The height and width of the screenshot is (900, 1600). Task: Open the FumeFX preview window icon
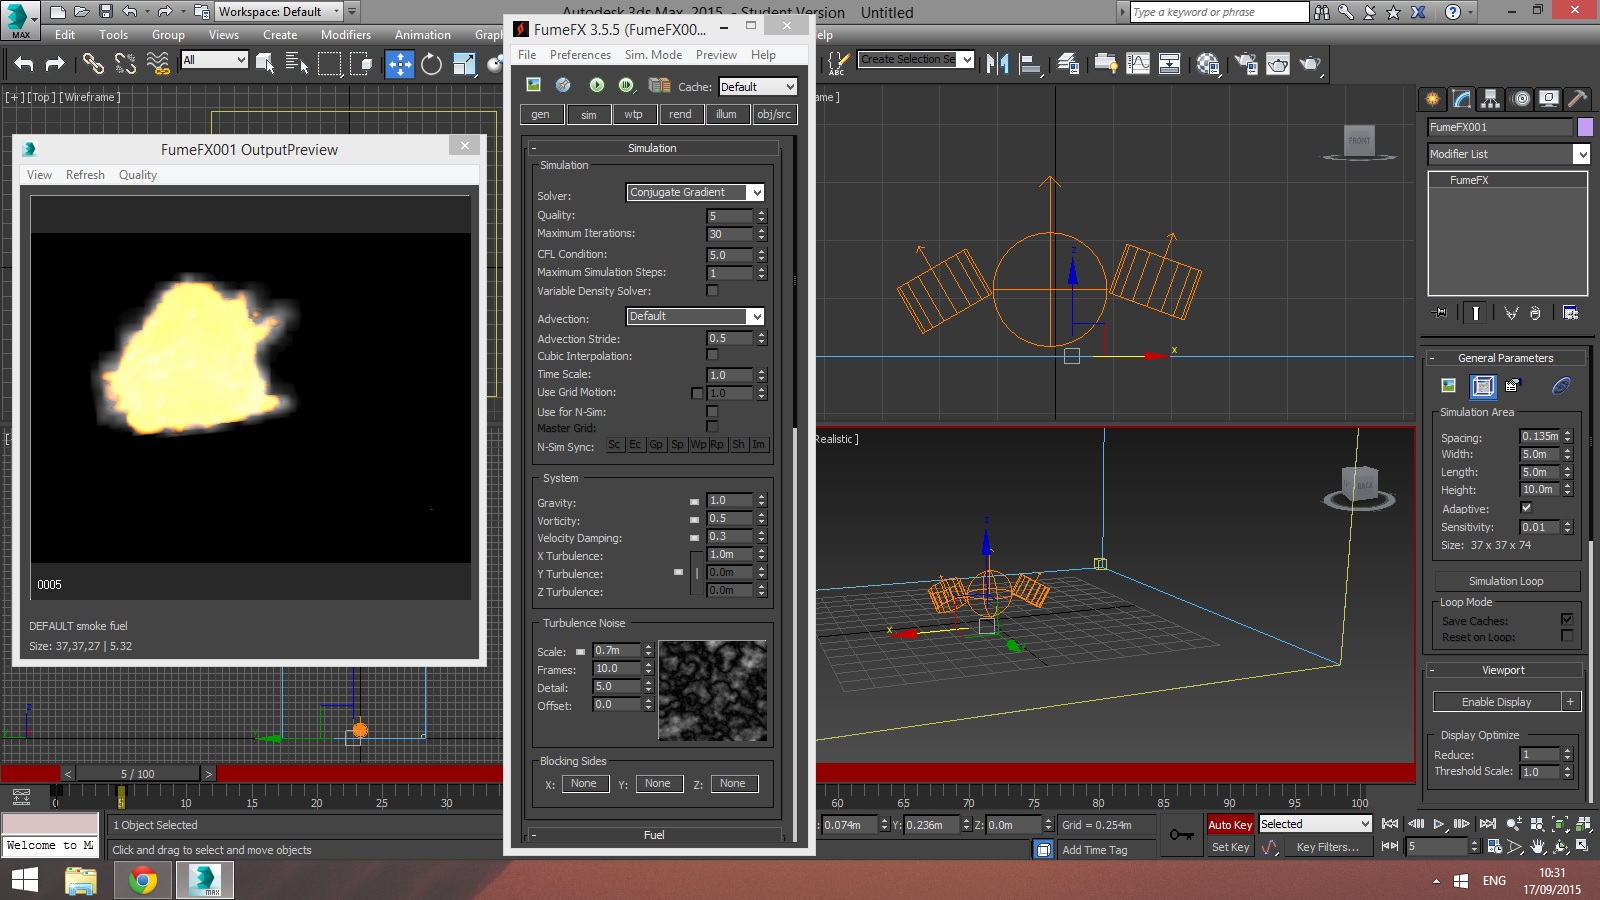pyautogui.click(x=533, y=85)
